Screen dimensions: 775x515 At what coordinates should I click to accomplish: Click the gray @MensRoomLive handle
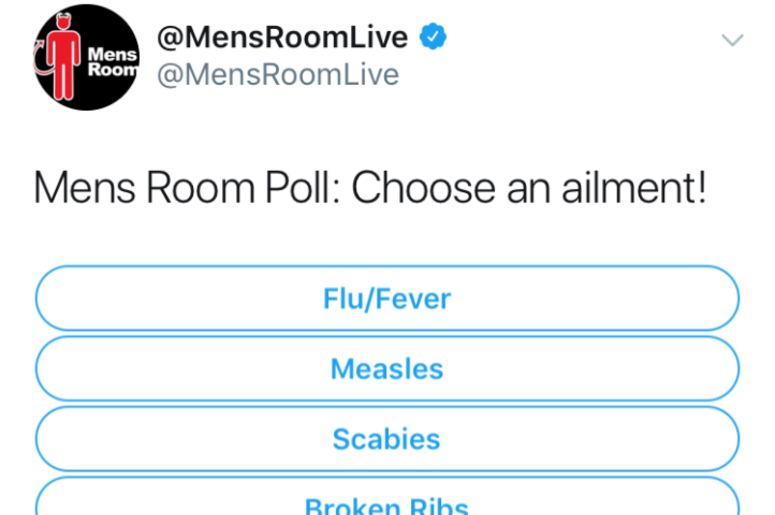tap(278, 75)
